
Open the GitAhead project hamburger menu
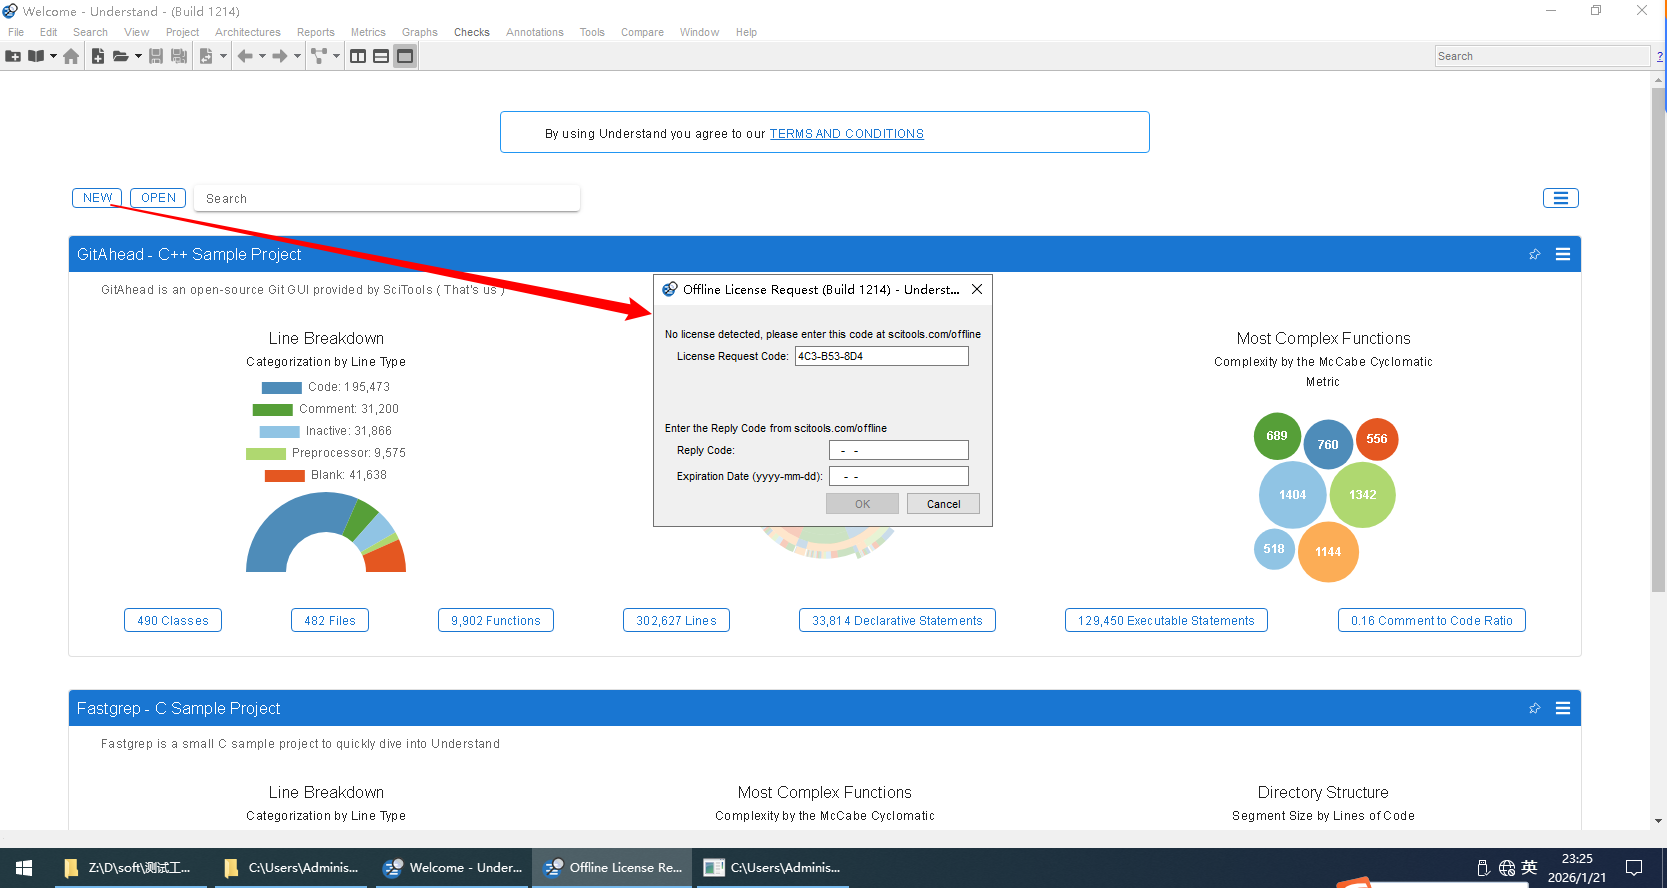click(1562, 255)
